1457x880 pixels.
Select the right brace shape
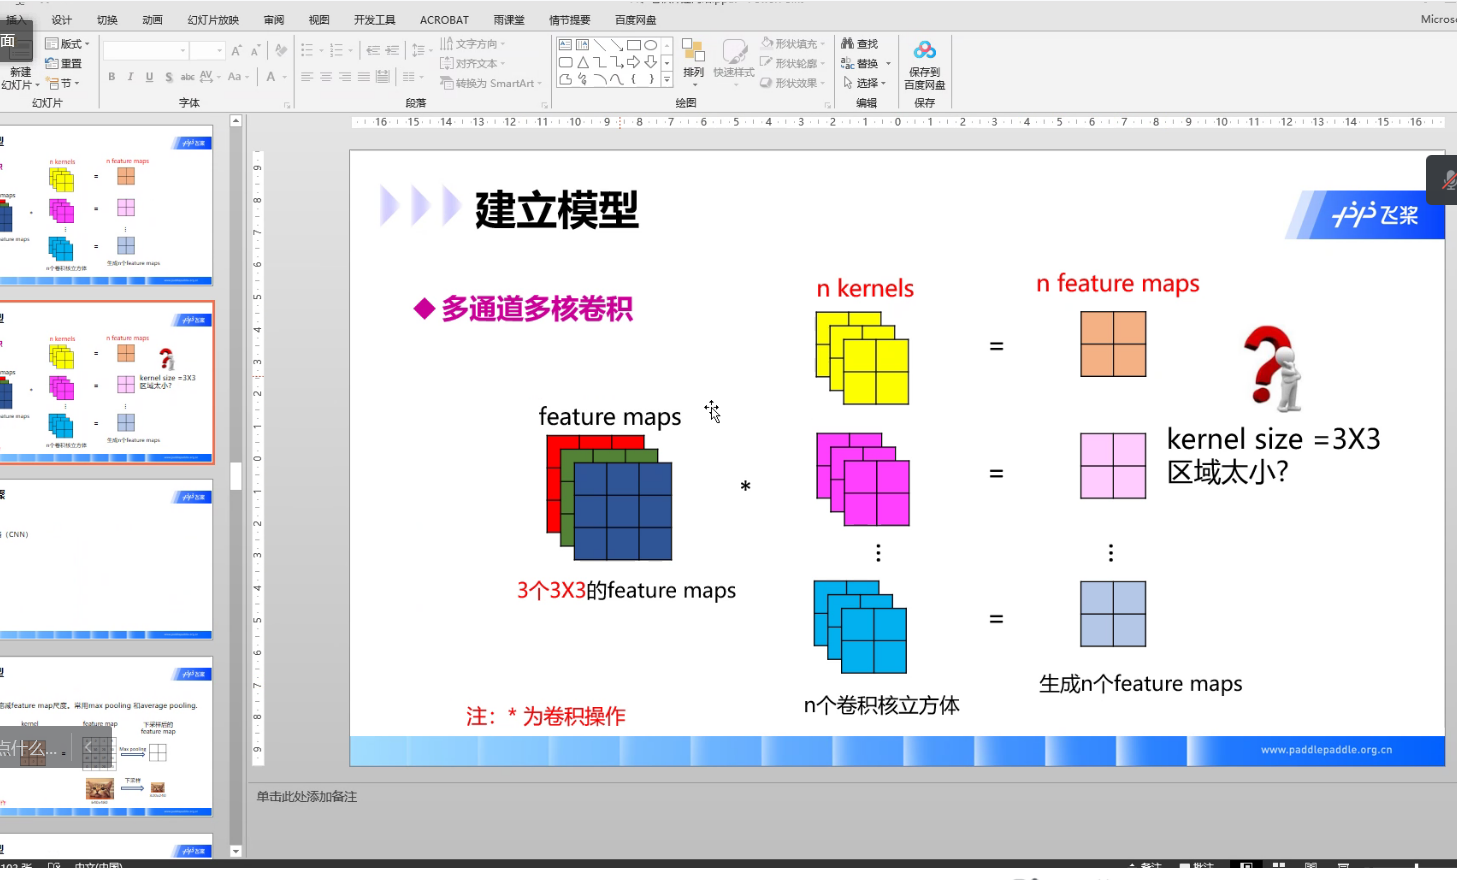pos(651,79)
